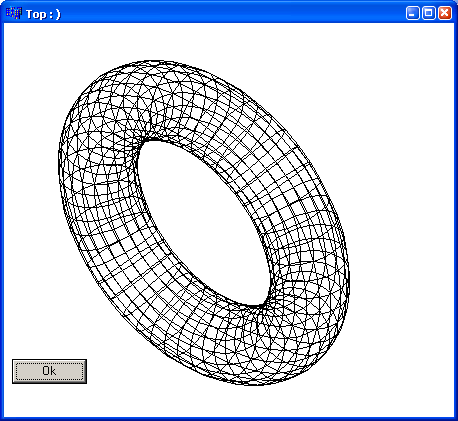Click the window's bottom blue border
Image resolution: width=458 pixels, height=421 pixels.
[x=229, y=419]
